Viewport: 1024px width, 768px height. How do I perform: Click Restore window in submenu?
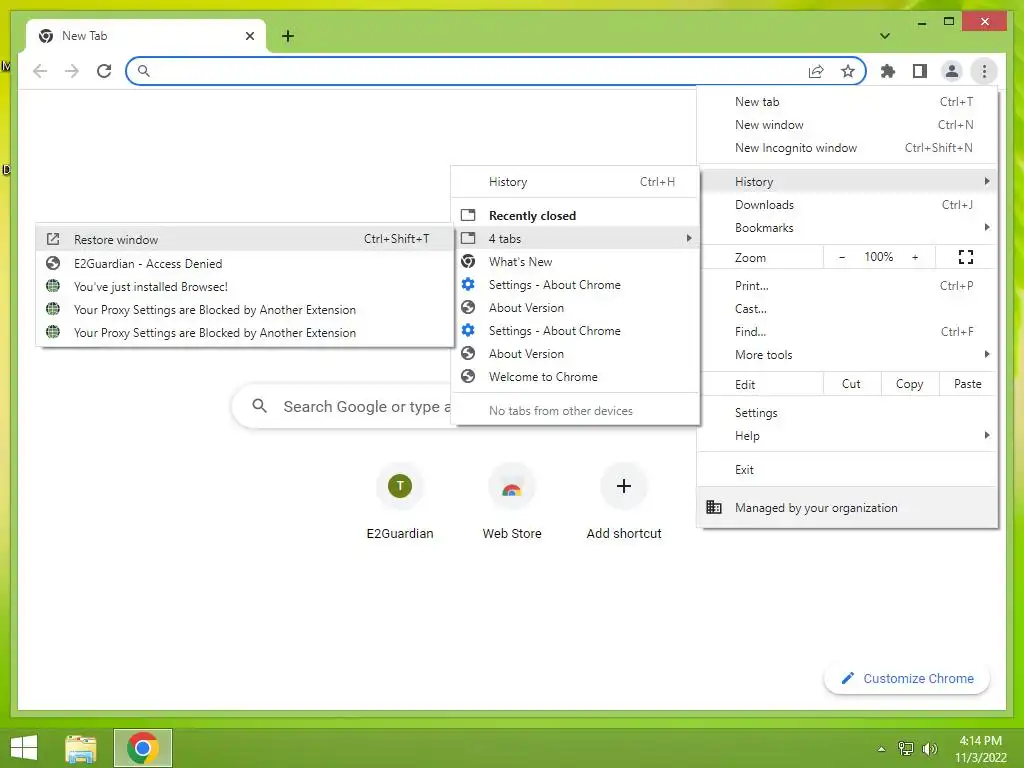click(245, 239)
